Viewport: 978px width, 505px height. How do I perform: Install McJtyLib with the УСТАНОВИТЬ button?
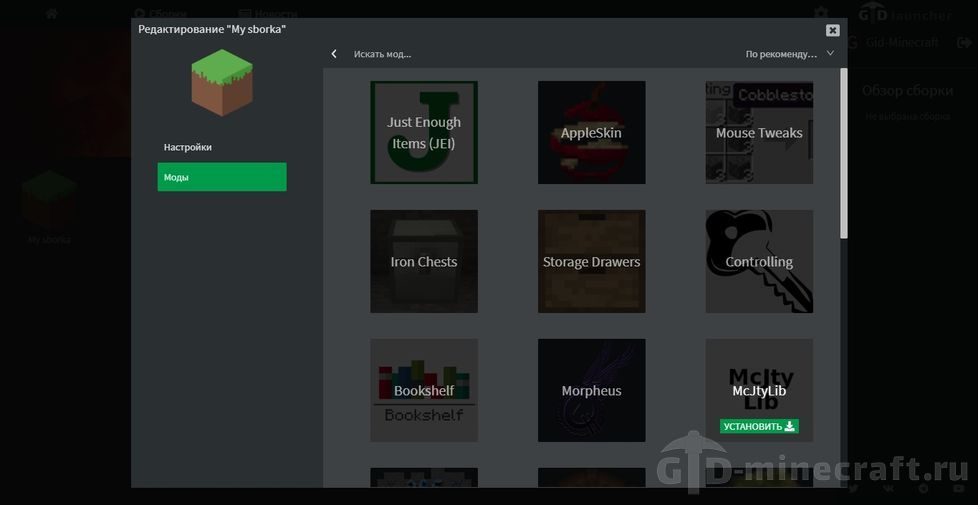coord(759,426)
